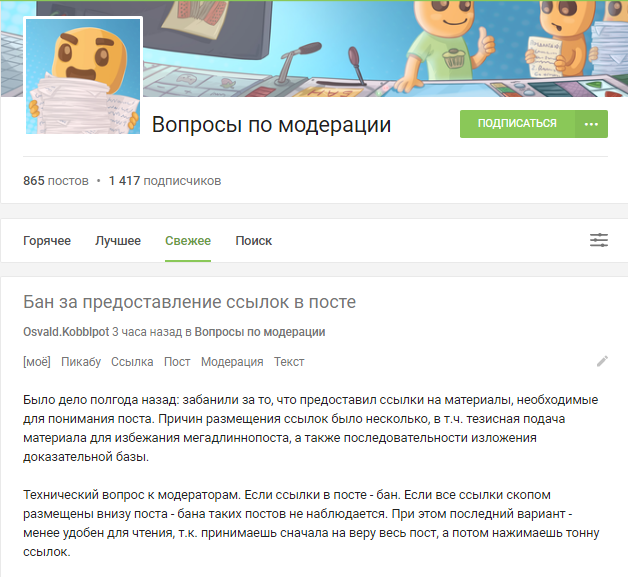Switch to the Горячее tab
The height and width of the screenshot is (577, 628).
click(x=47, y=241)
